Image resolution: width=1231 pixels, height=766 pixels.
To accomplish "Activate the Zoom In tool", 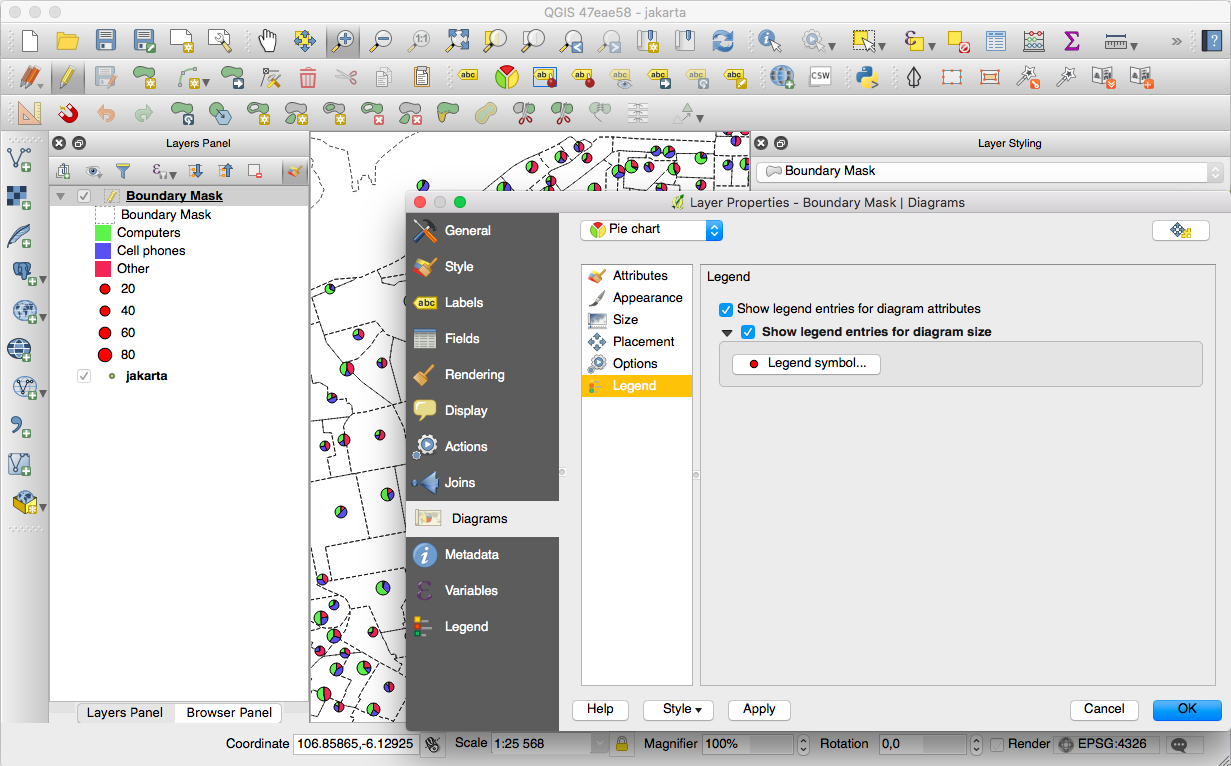I will click(343, 41).
